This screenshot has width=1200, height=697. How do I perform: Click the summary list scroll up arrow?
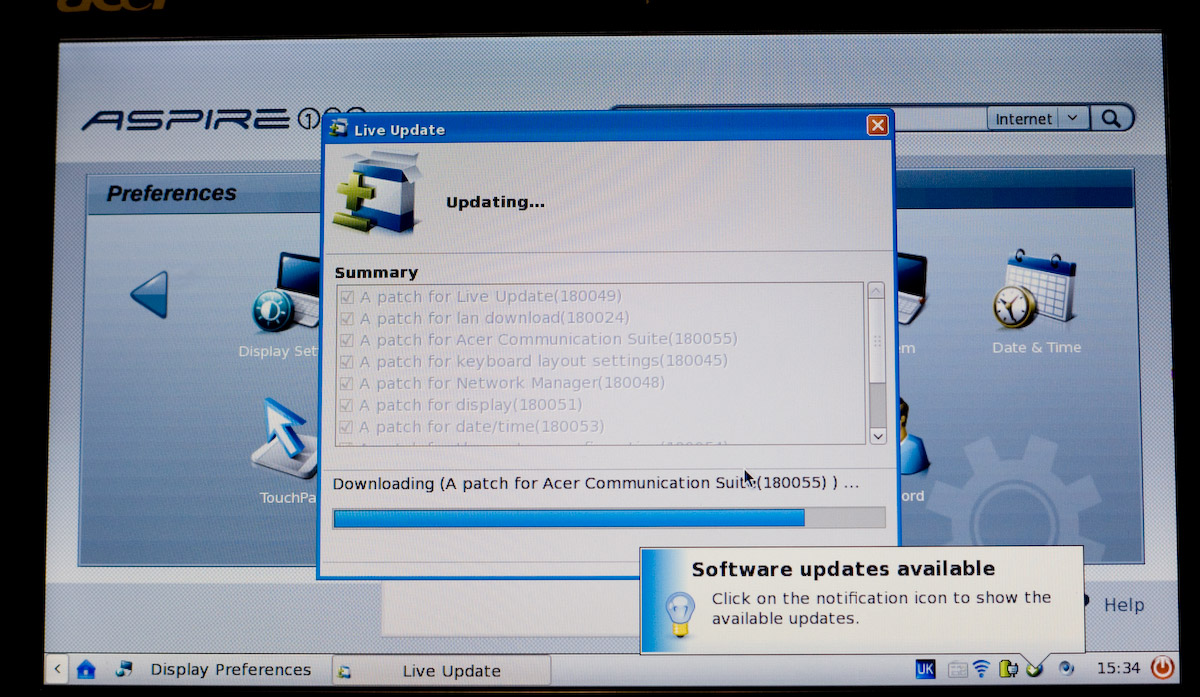(877, 291)
